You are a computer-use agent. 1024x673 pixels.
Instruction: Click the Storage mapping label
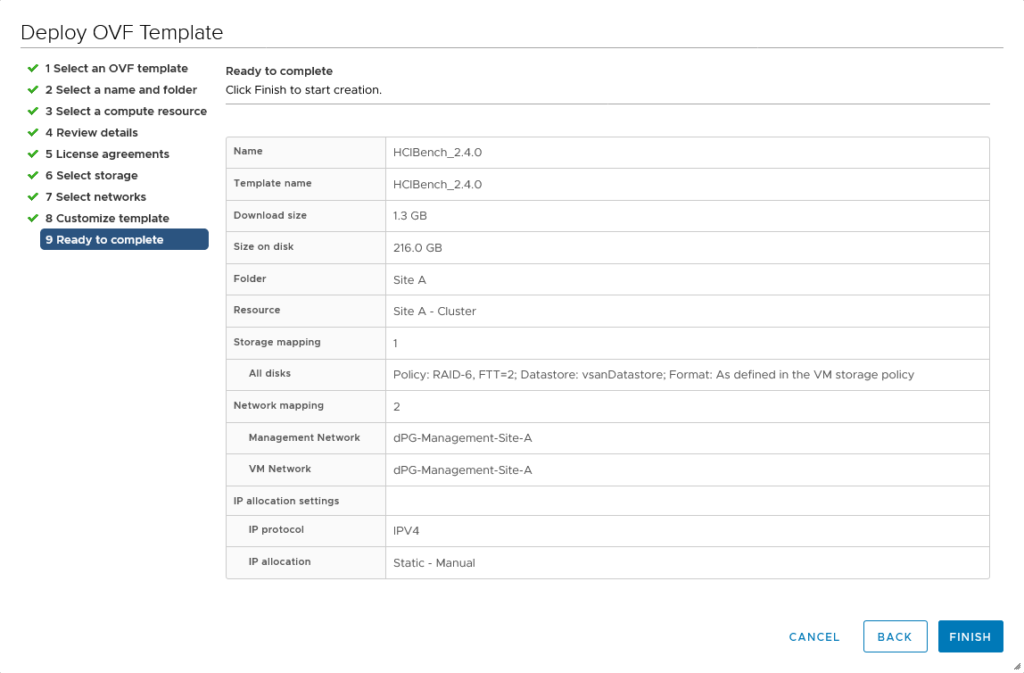[x=277, y=341]
